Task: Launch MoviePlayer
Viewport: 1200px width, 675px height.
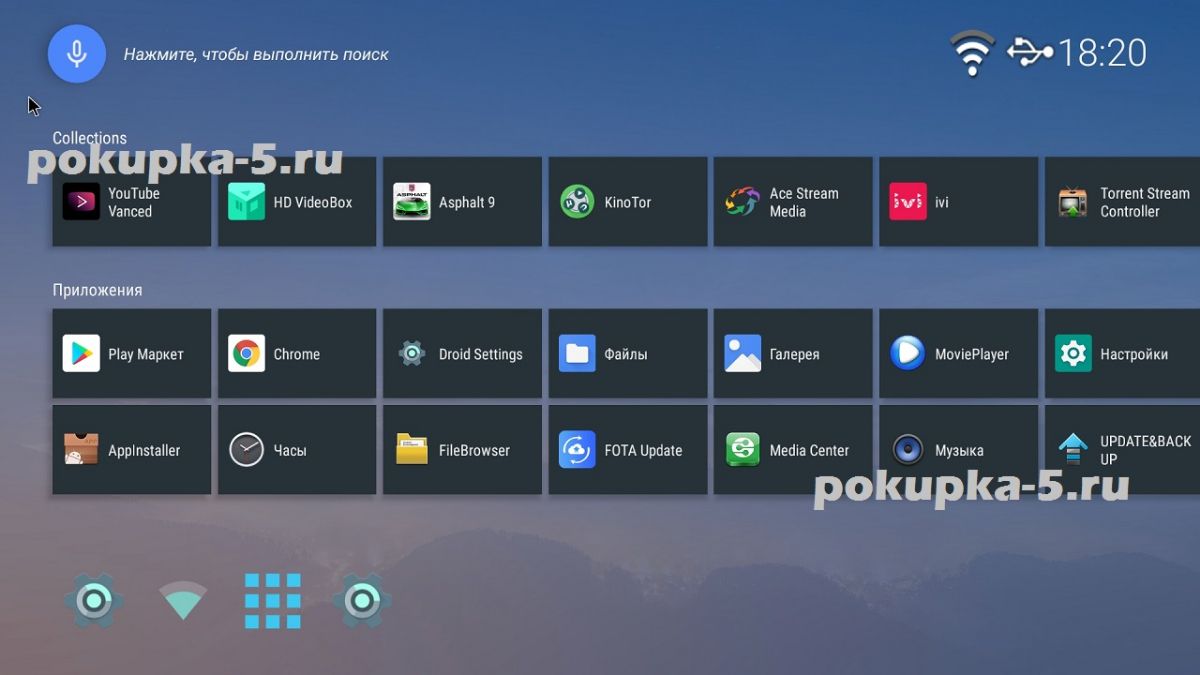Action: pyautogui.click(x=958, y=354)
